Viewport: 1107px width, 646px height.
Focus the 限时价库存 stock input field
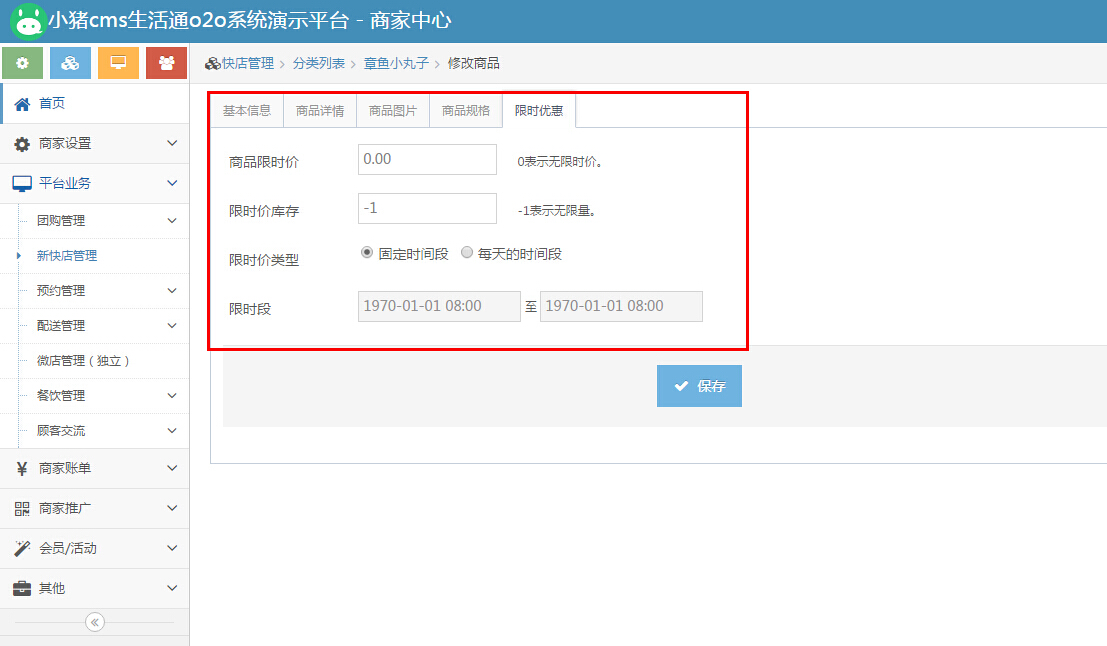tap(427, 208)
